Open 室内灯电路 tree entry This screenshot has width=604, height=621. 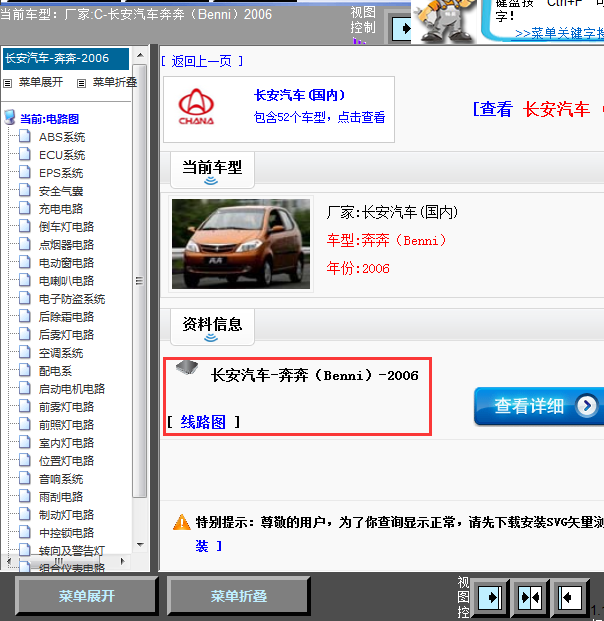point(66,443)
